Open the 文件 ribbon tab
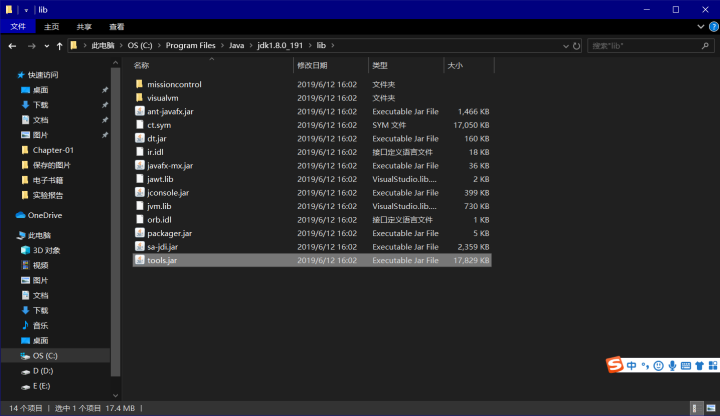 click(x=18, y=27)
